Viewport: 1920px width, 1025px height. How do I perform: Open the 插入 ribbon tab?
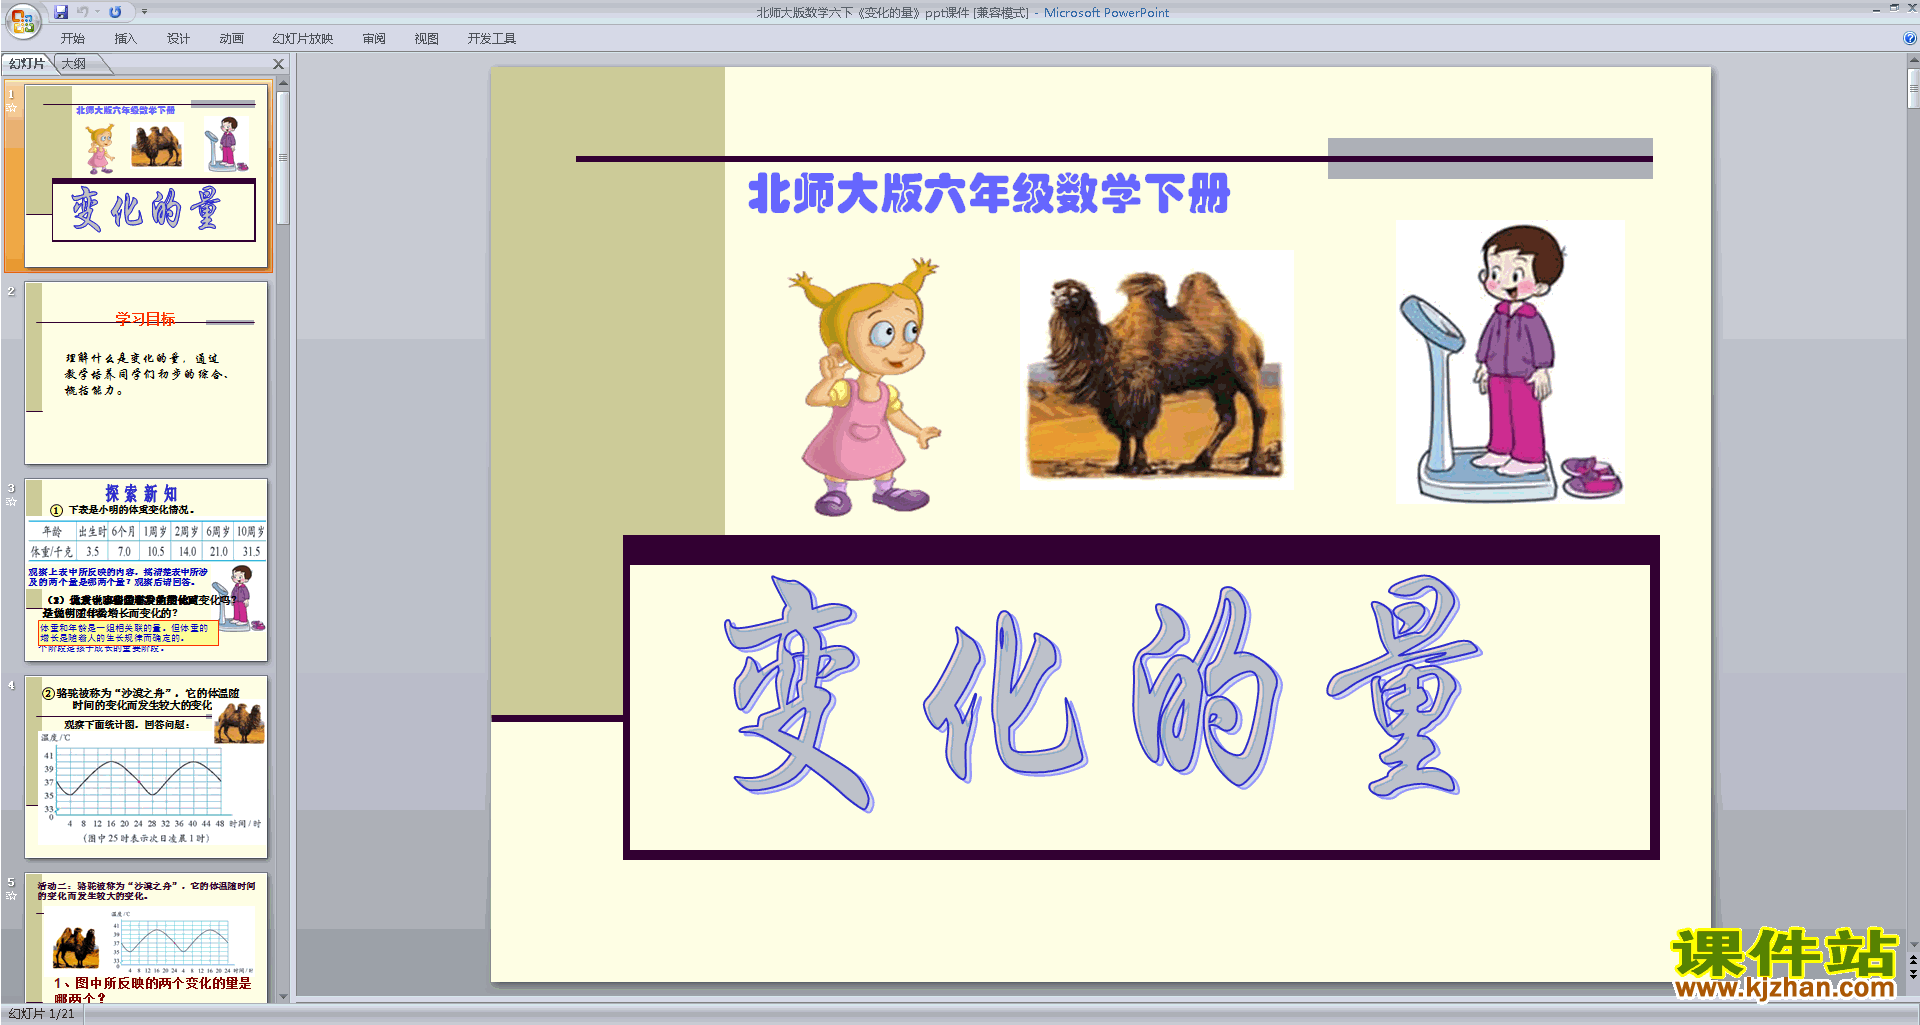point(125,39)
